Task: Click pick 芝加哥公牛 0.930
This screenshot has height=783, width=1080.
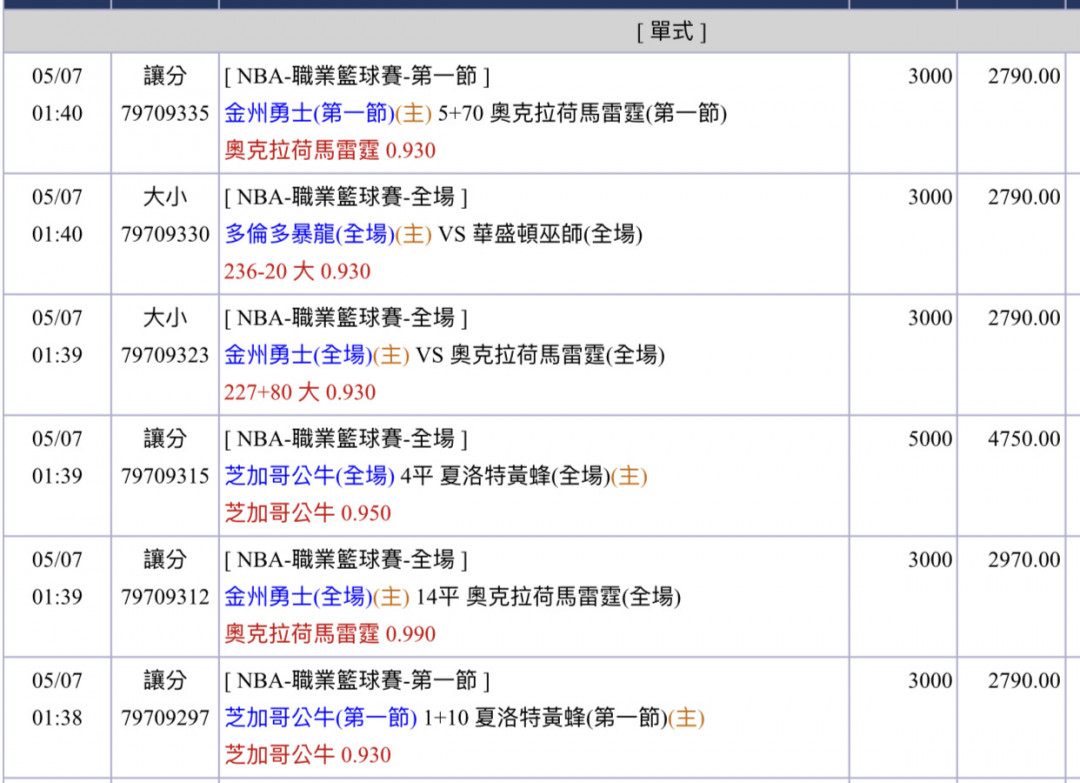Action: coord(308,755)
